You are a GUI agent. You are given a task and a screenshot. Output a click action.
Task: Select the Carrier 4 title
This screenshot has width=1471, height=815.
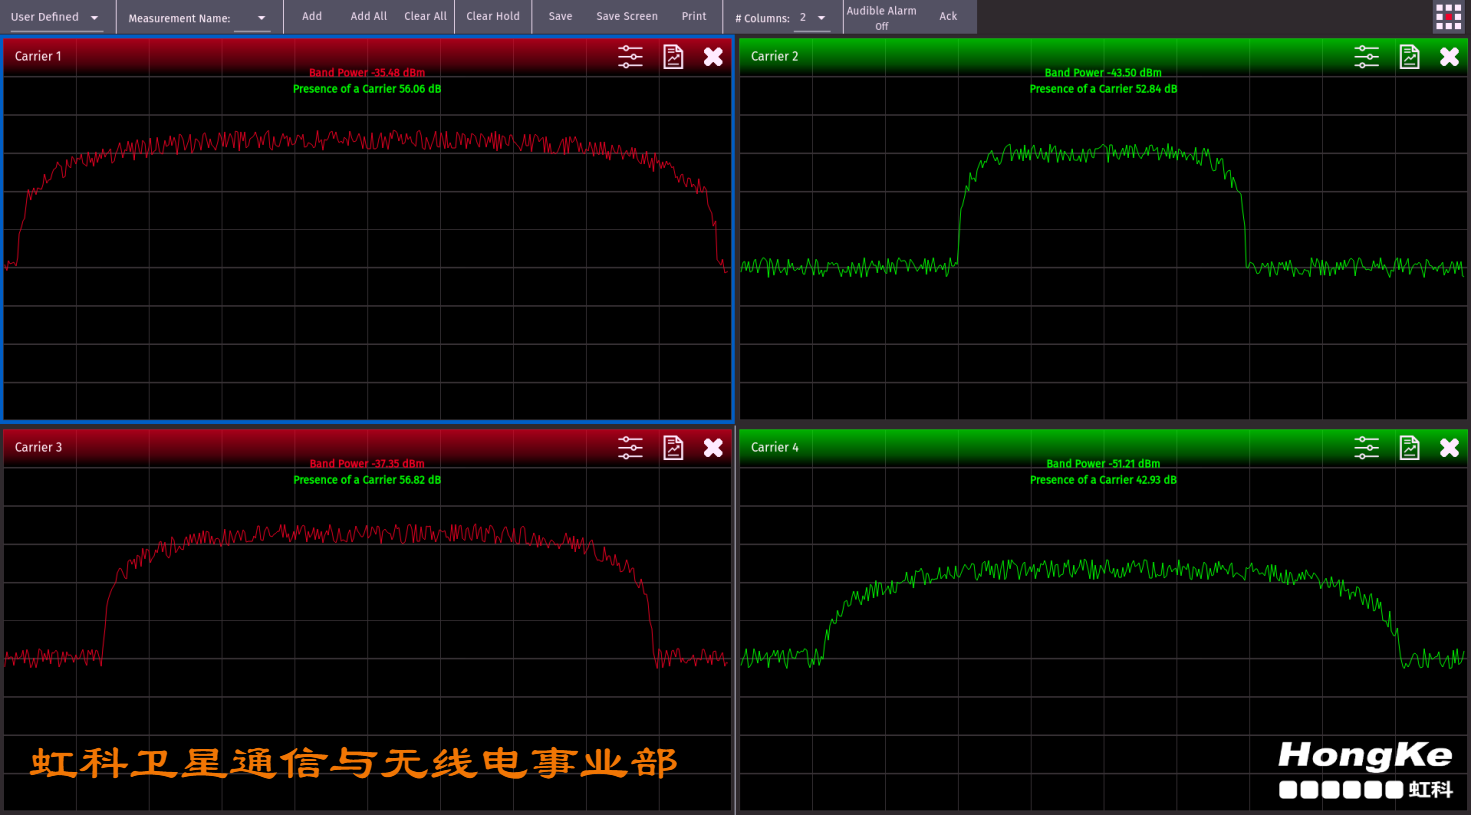tap(774, 447)
